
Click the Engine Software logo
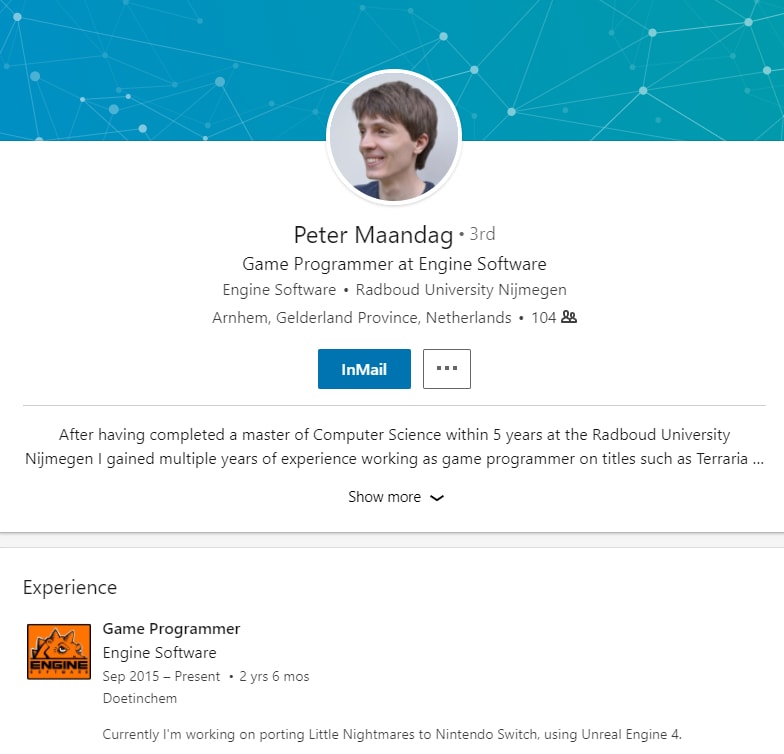pyautogui.click(x=59, y=652)
